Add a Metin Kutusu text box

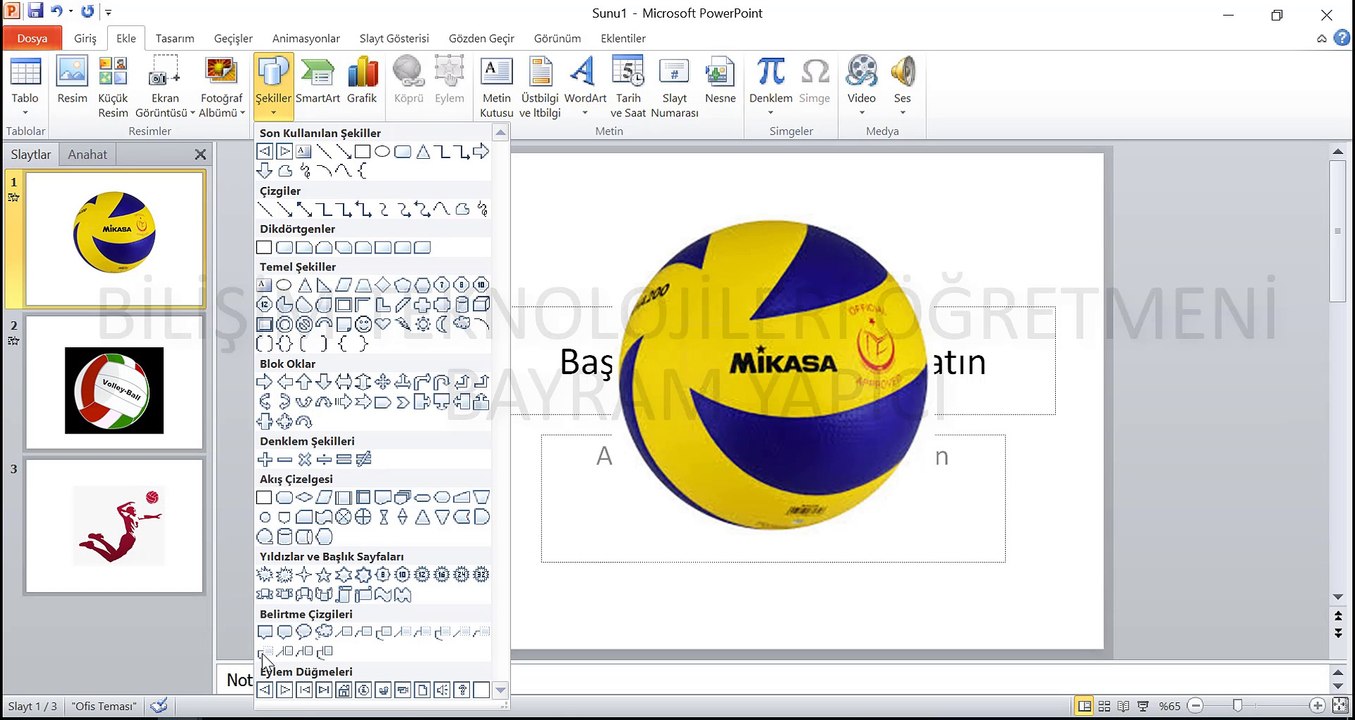click(496, 87)
